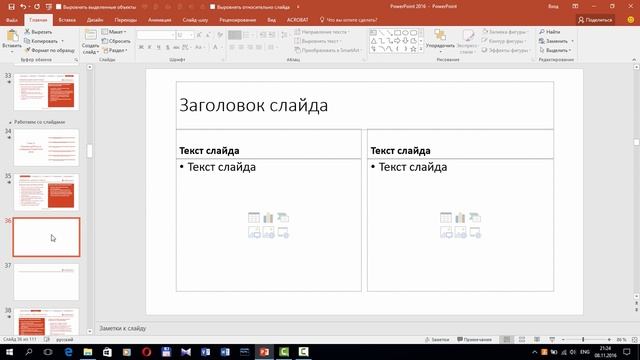Open the Insert (Вставка) tab

pos(67,20)
